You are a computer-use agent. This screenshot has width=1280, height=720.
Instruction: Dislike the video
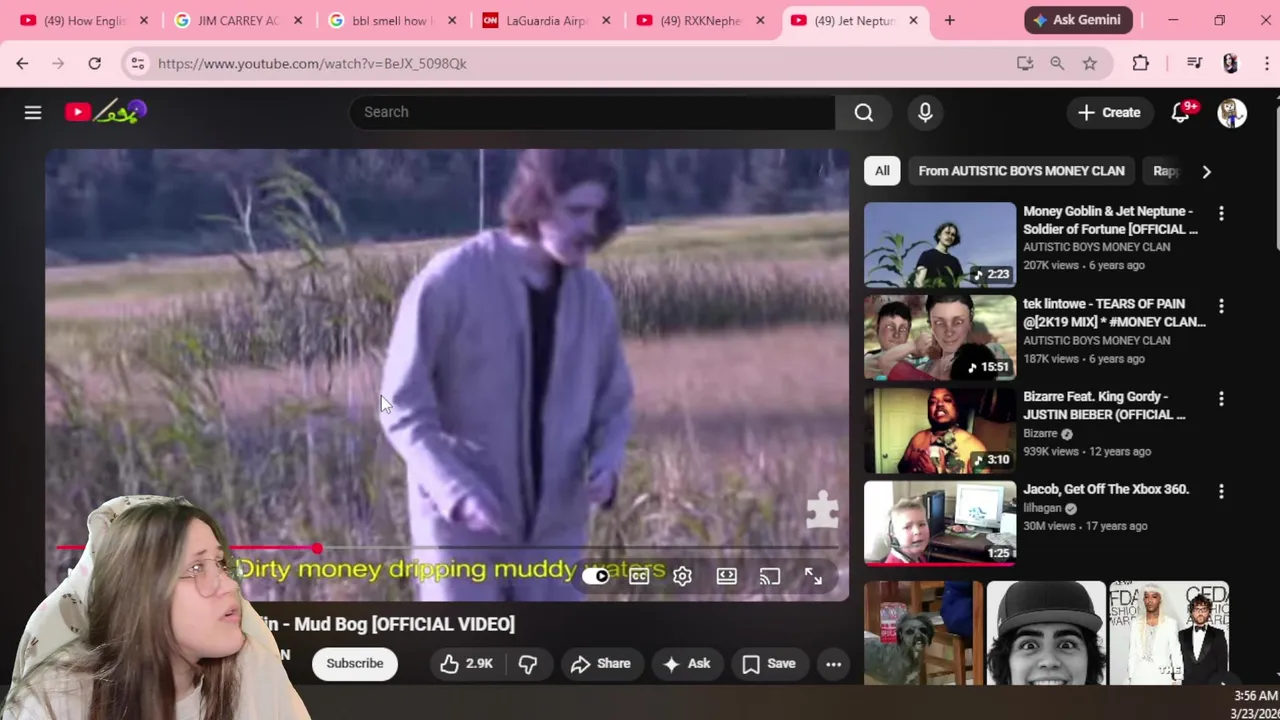(x=528, y=664)
